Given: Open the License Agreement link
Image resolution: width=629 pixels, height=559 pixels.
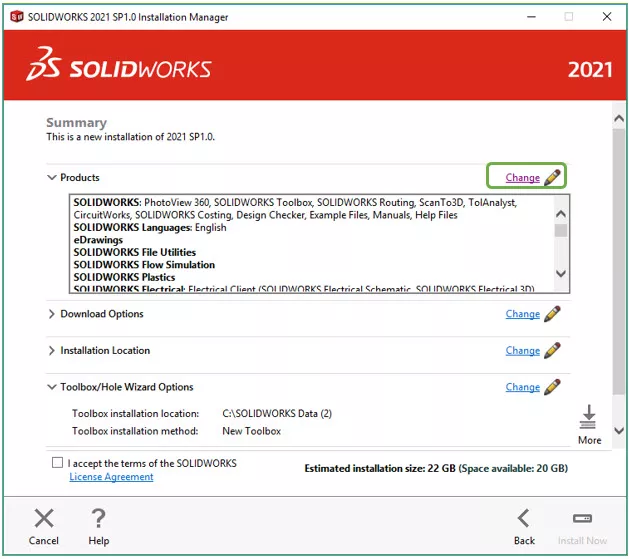Looking at the screenshot, I should (111, 477).
